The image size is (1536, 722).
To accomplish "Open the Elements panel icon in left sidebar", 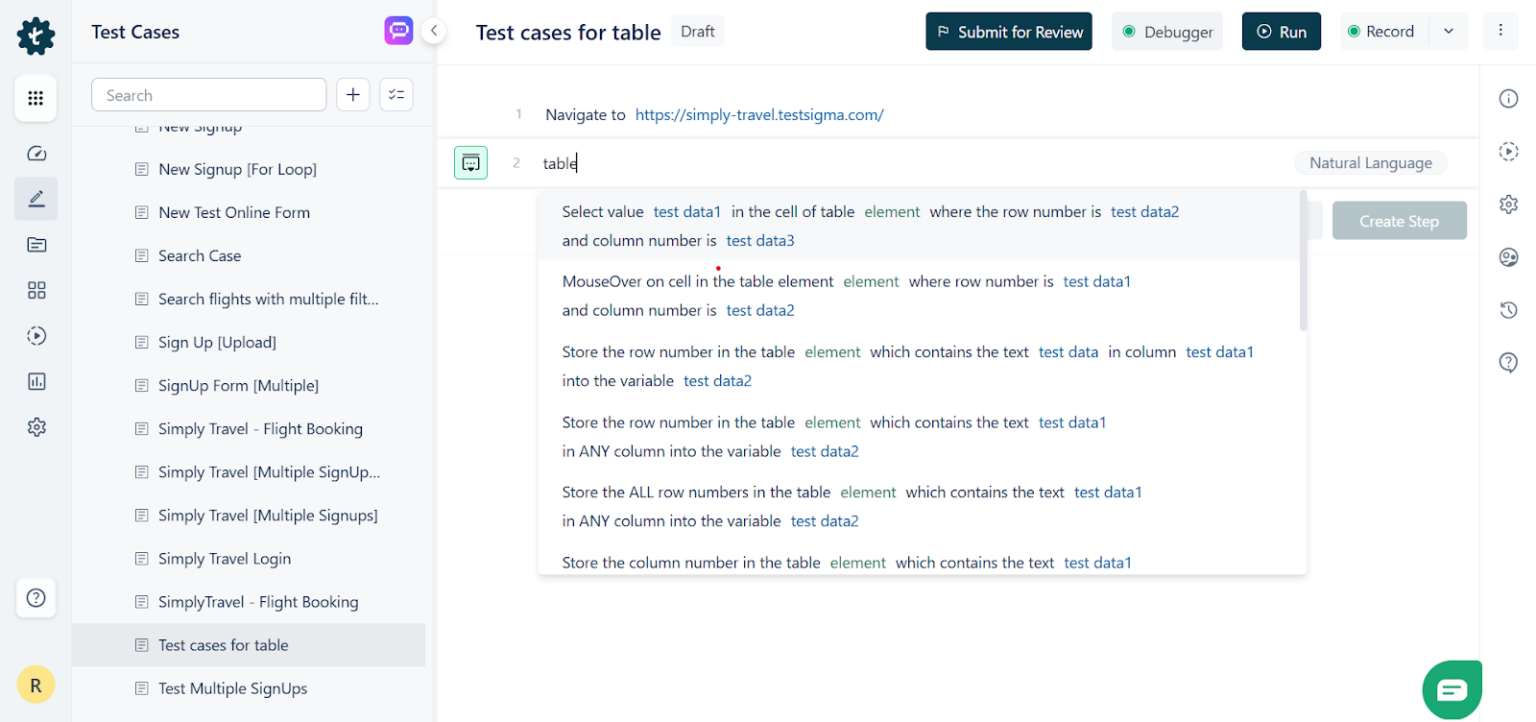I will click(x=36, y=290).
